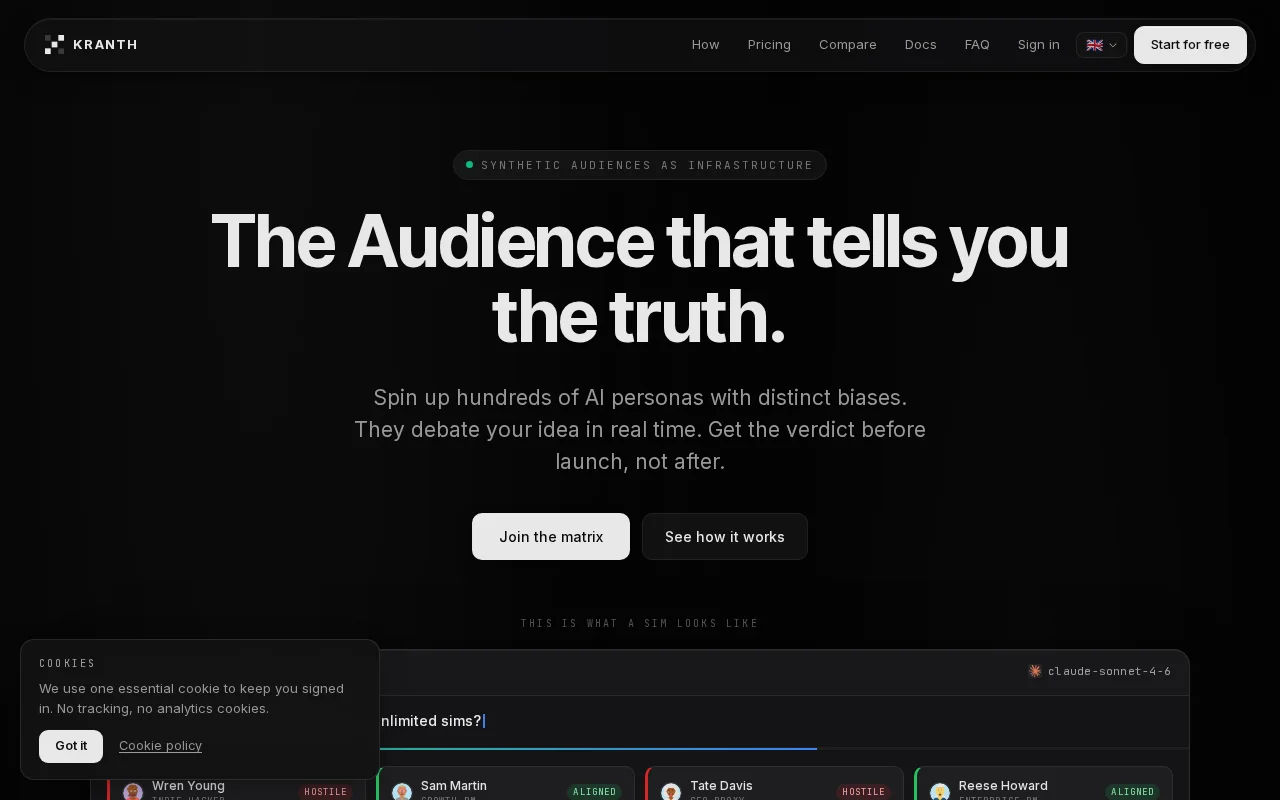Click Wren Young's avatar
Screen dimensions: 1280x800
tap(133, 792)
